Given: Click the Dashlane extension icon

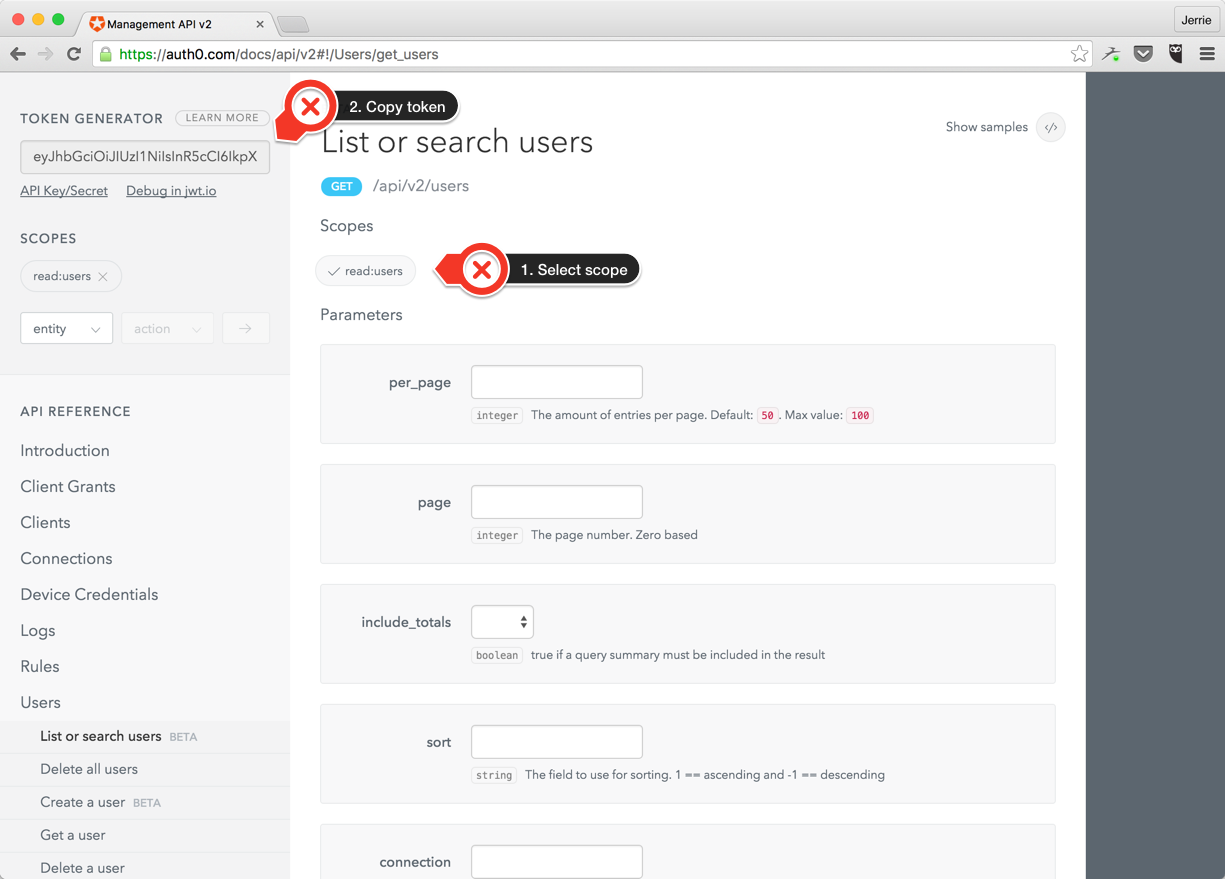Looking at the screenshot, I should point(1111,53).
